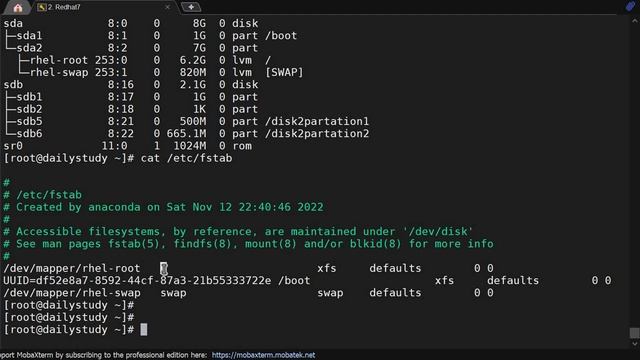The width and height of the screenshot is (640, 360).
Task: Click the '# /etc/fstab' comment line
Action: click(42, 195)
